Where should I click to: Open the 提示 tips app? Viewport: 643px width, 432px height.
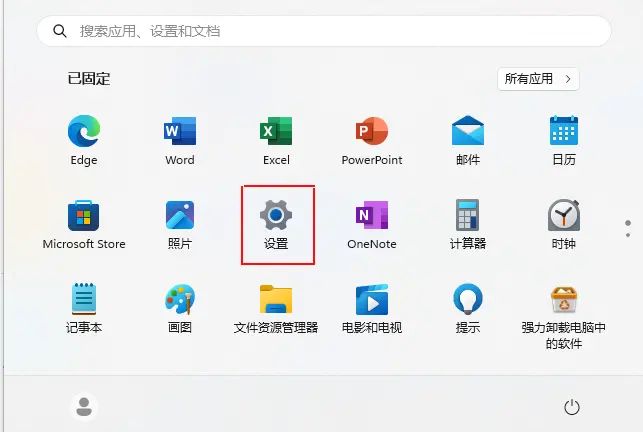(468, 299)
